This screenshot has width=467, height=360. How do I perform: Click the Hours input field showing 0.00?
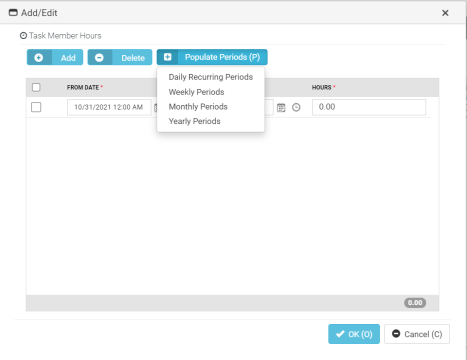click(x=369, y=107)
